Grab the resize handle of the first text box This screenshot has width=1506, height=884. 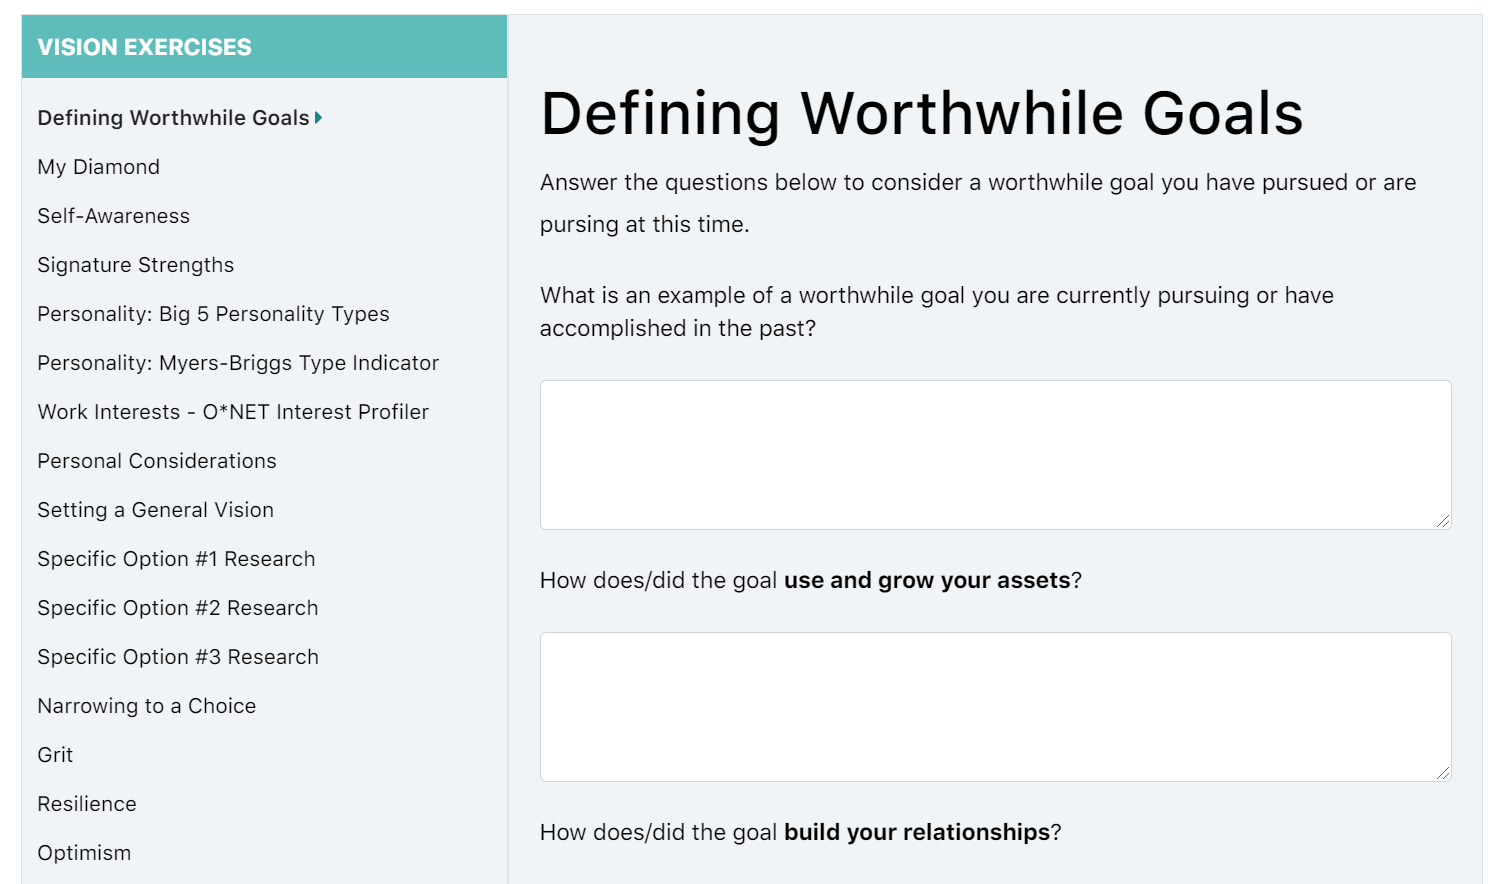1442,521
